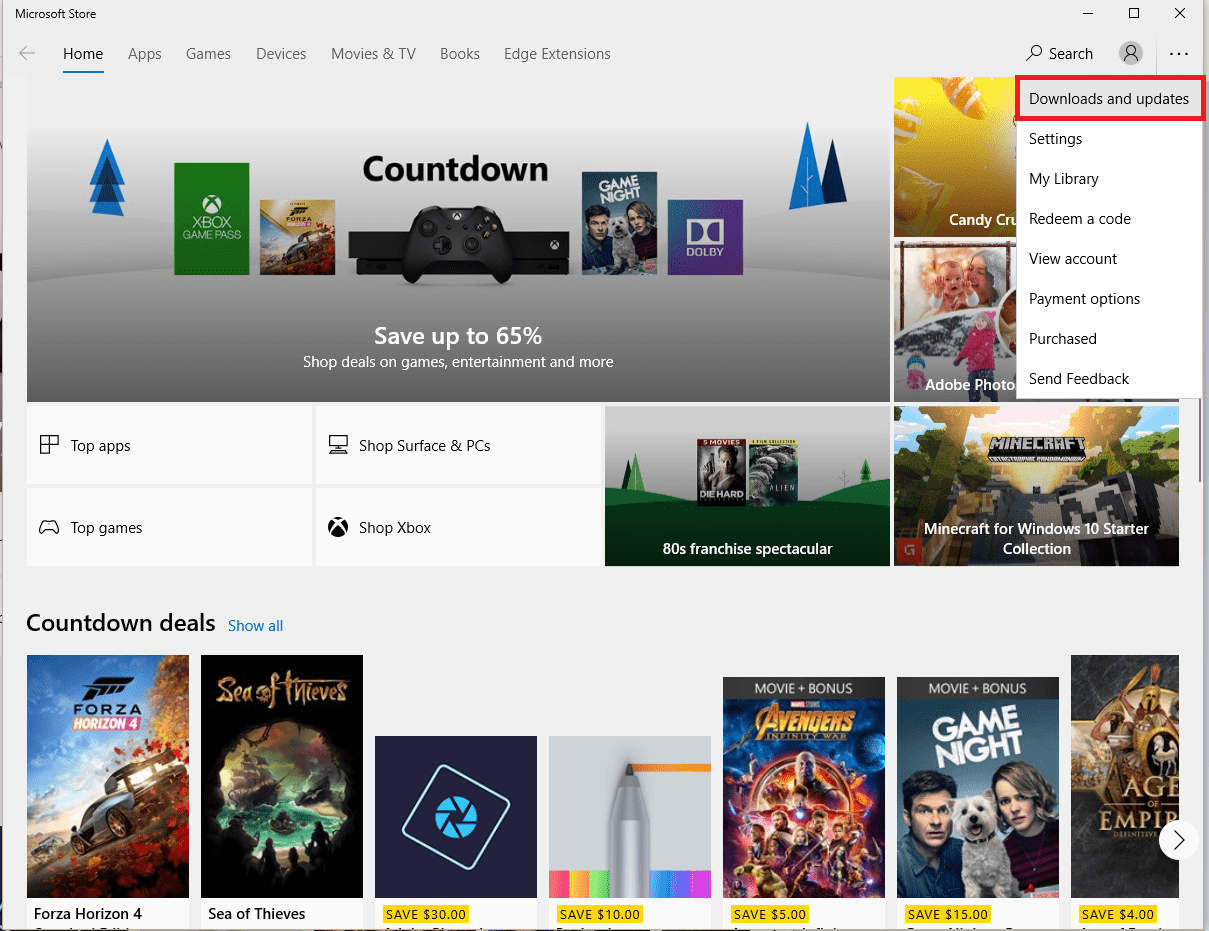
Task: Switch to the Games tab
Action: point(208,54)
